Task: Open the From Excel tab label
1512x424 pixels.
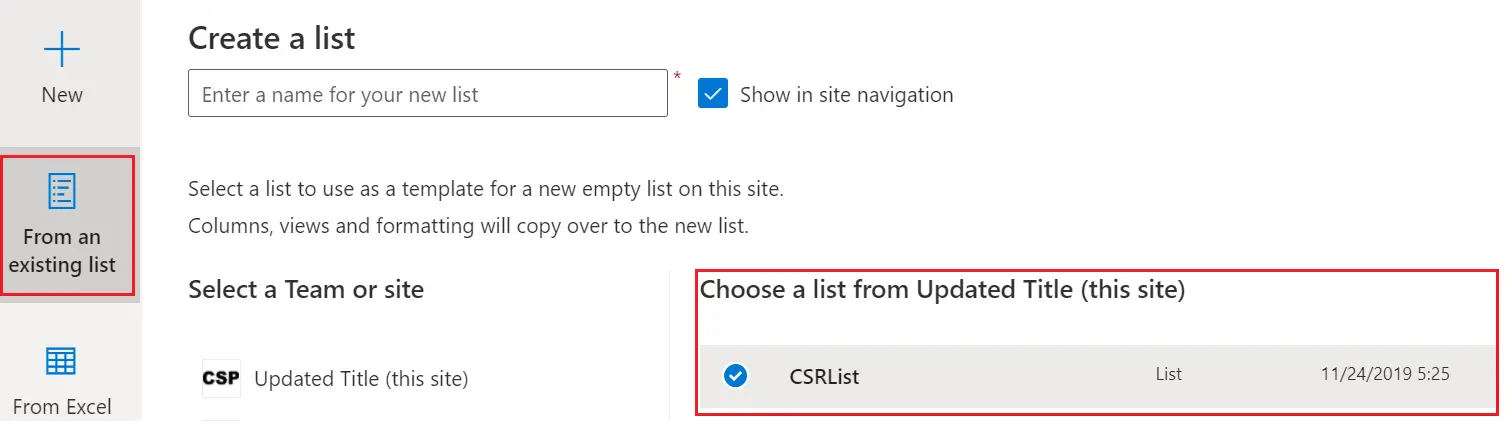Action: pos(62,406)
